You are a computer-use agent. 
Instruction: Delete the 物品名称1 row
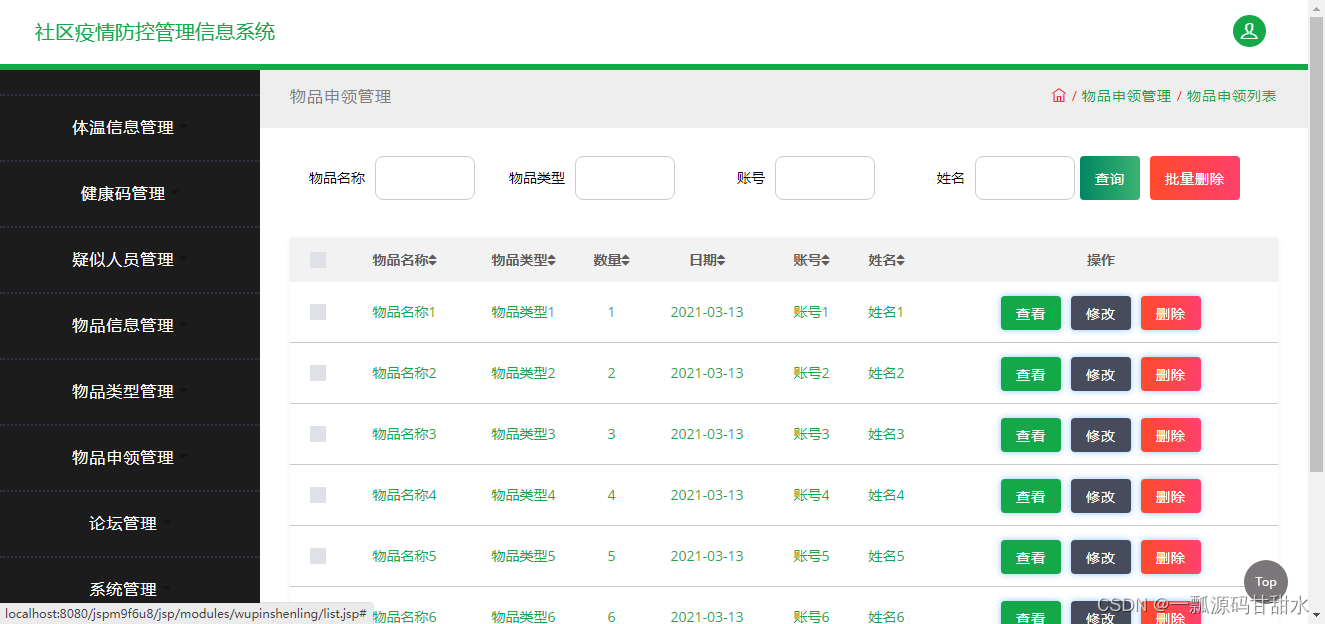pos(1171,313)
